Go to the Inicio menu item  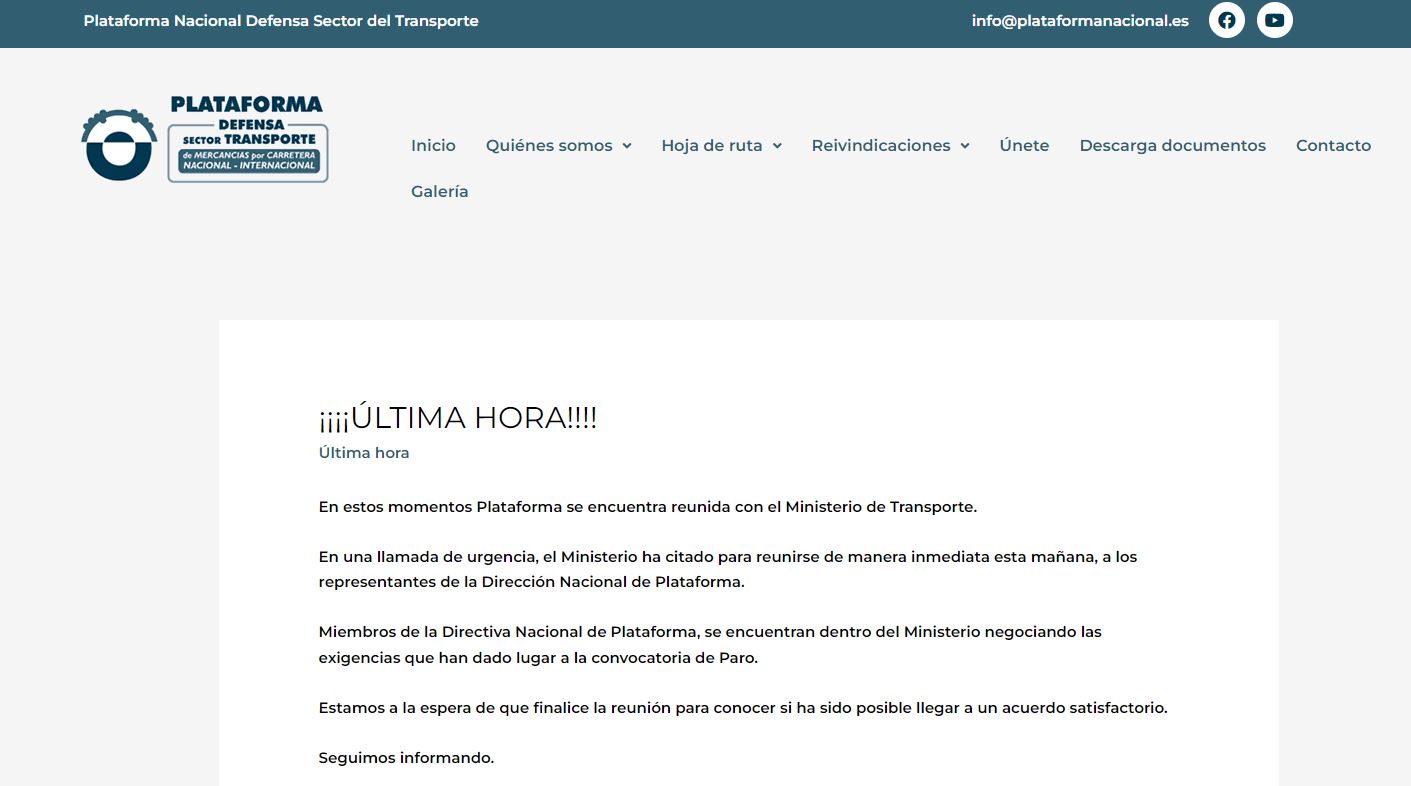pos(433,145)
